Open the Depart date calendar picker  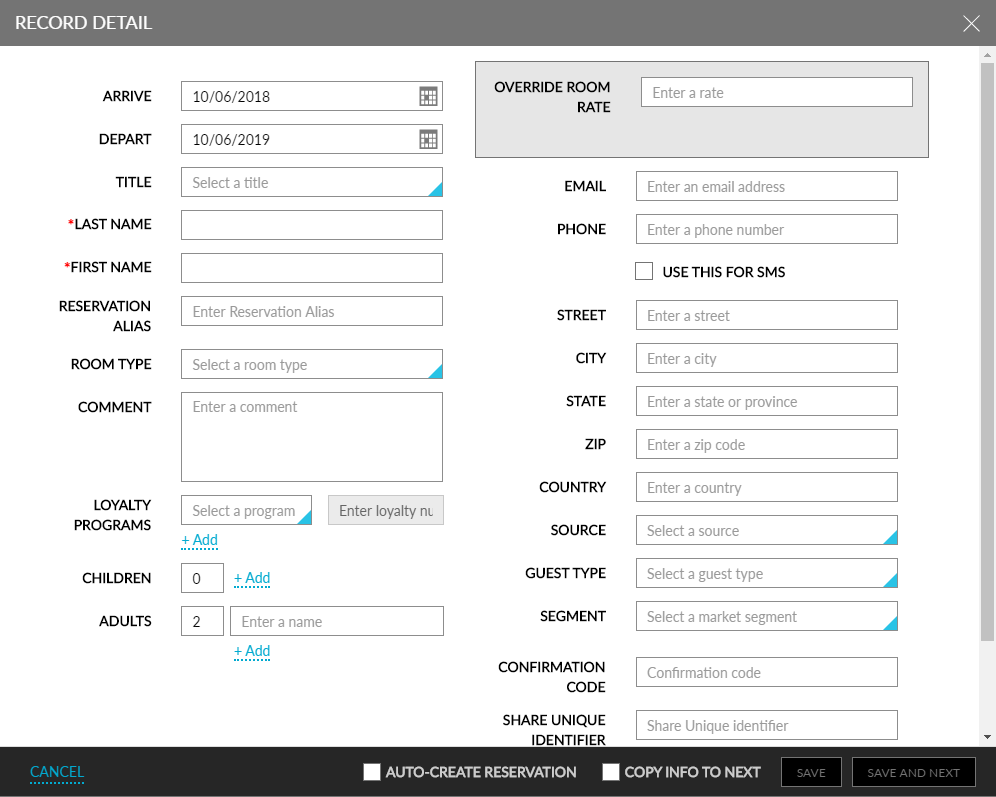coord(428,139)
